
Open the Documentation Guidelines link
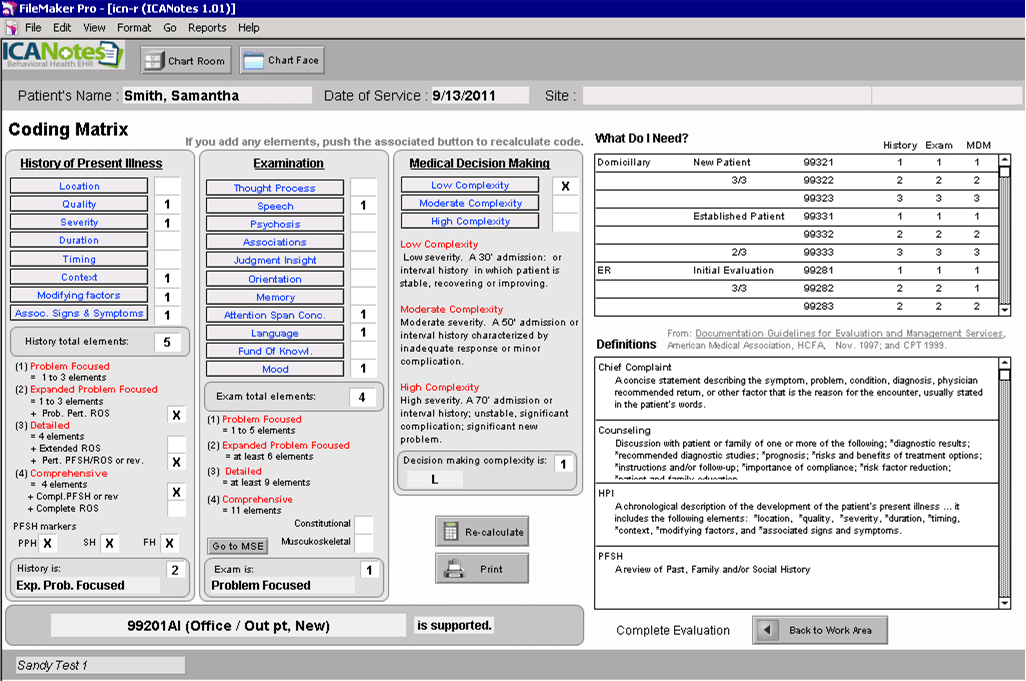tap(850, 334)
